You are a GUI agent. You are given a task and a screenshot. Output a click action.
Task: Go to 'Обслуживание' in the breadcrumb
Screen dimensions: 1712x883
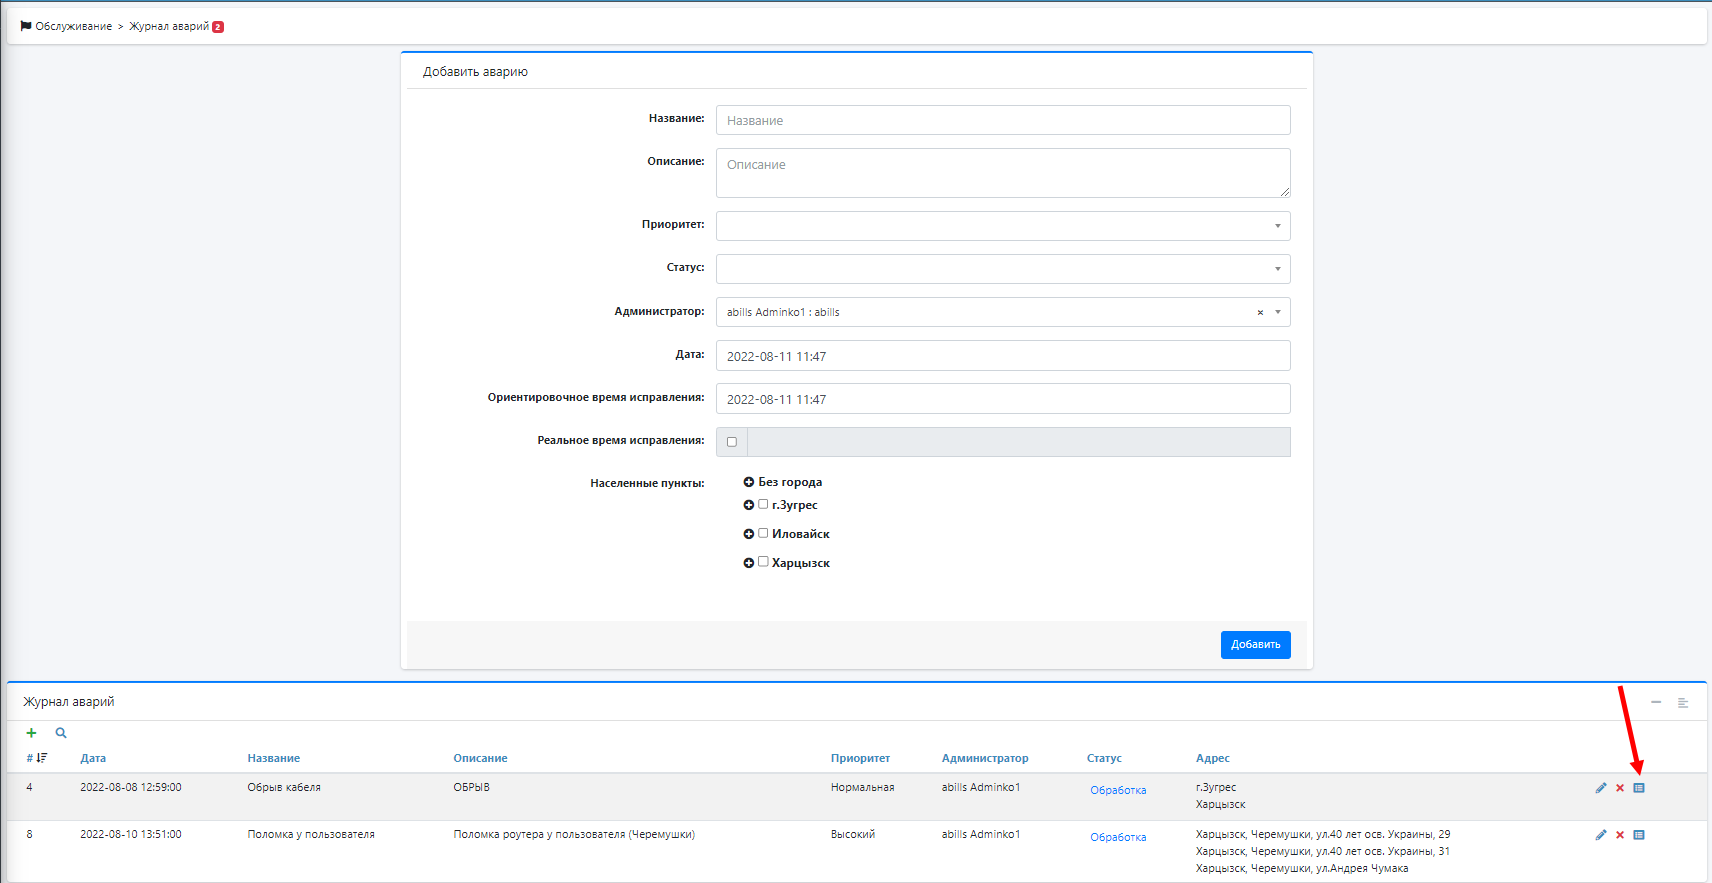(73, 27)
